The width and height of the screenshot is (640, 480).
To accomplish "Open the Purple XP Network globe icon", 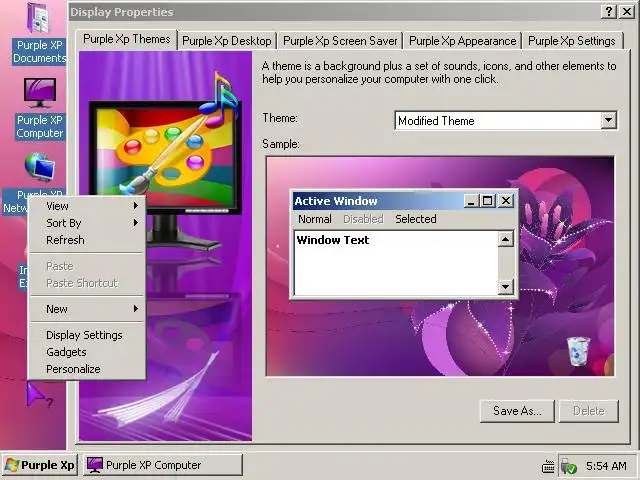I will tap(40, 167).
